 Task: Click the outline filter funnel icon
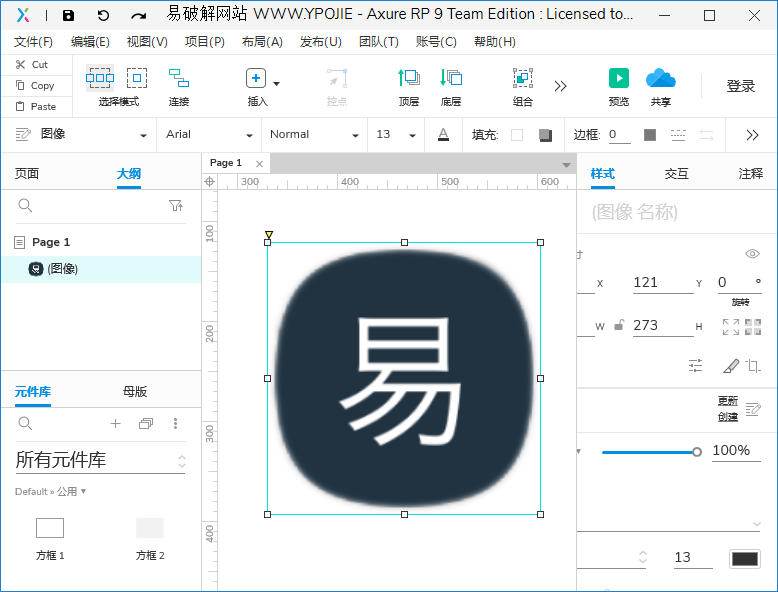pyautogui.click(x=175, y=205)
